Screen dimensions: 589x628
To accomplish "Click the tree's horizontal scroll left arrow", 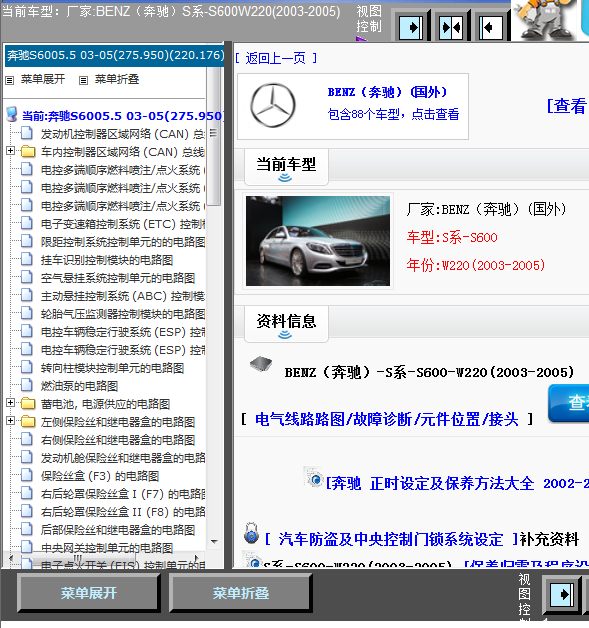I will tap(11, 558).
